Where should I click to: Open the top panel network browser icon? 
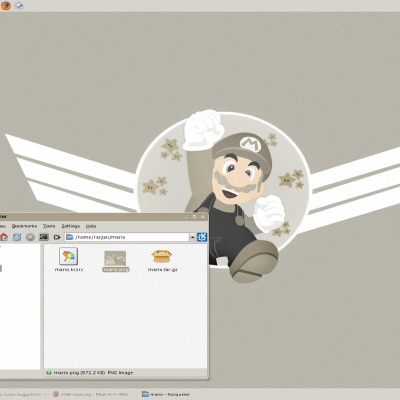19,5
